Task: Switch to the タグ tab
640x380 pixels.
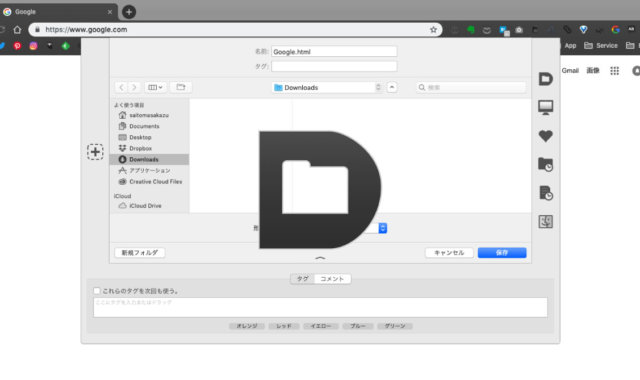Action: (x=302, y=279)
